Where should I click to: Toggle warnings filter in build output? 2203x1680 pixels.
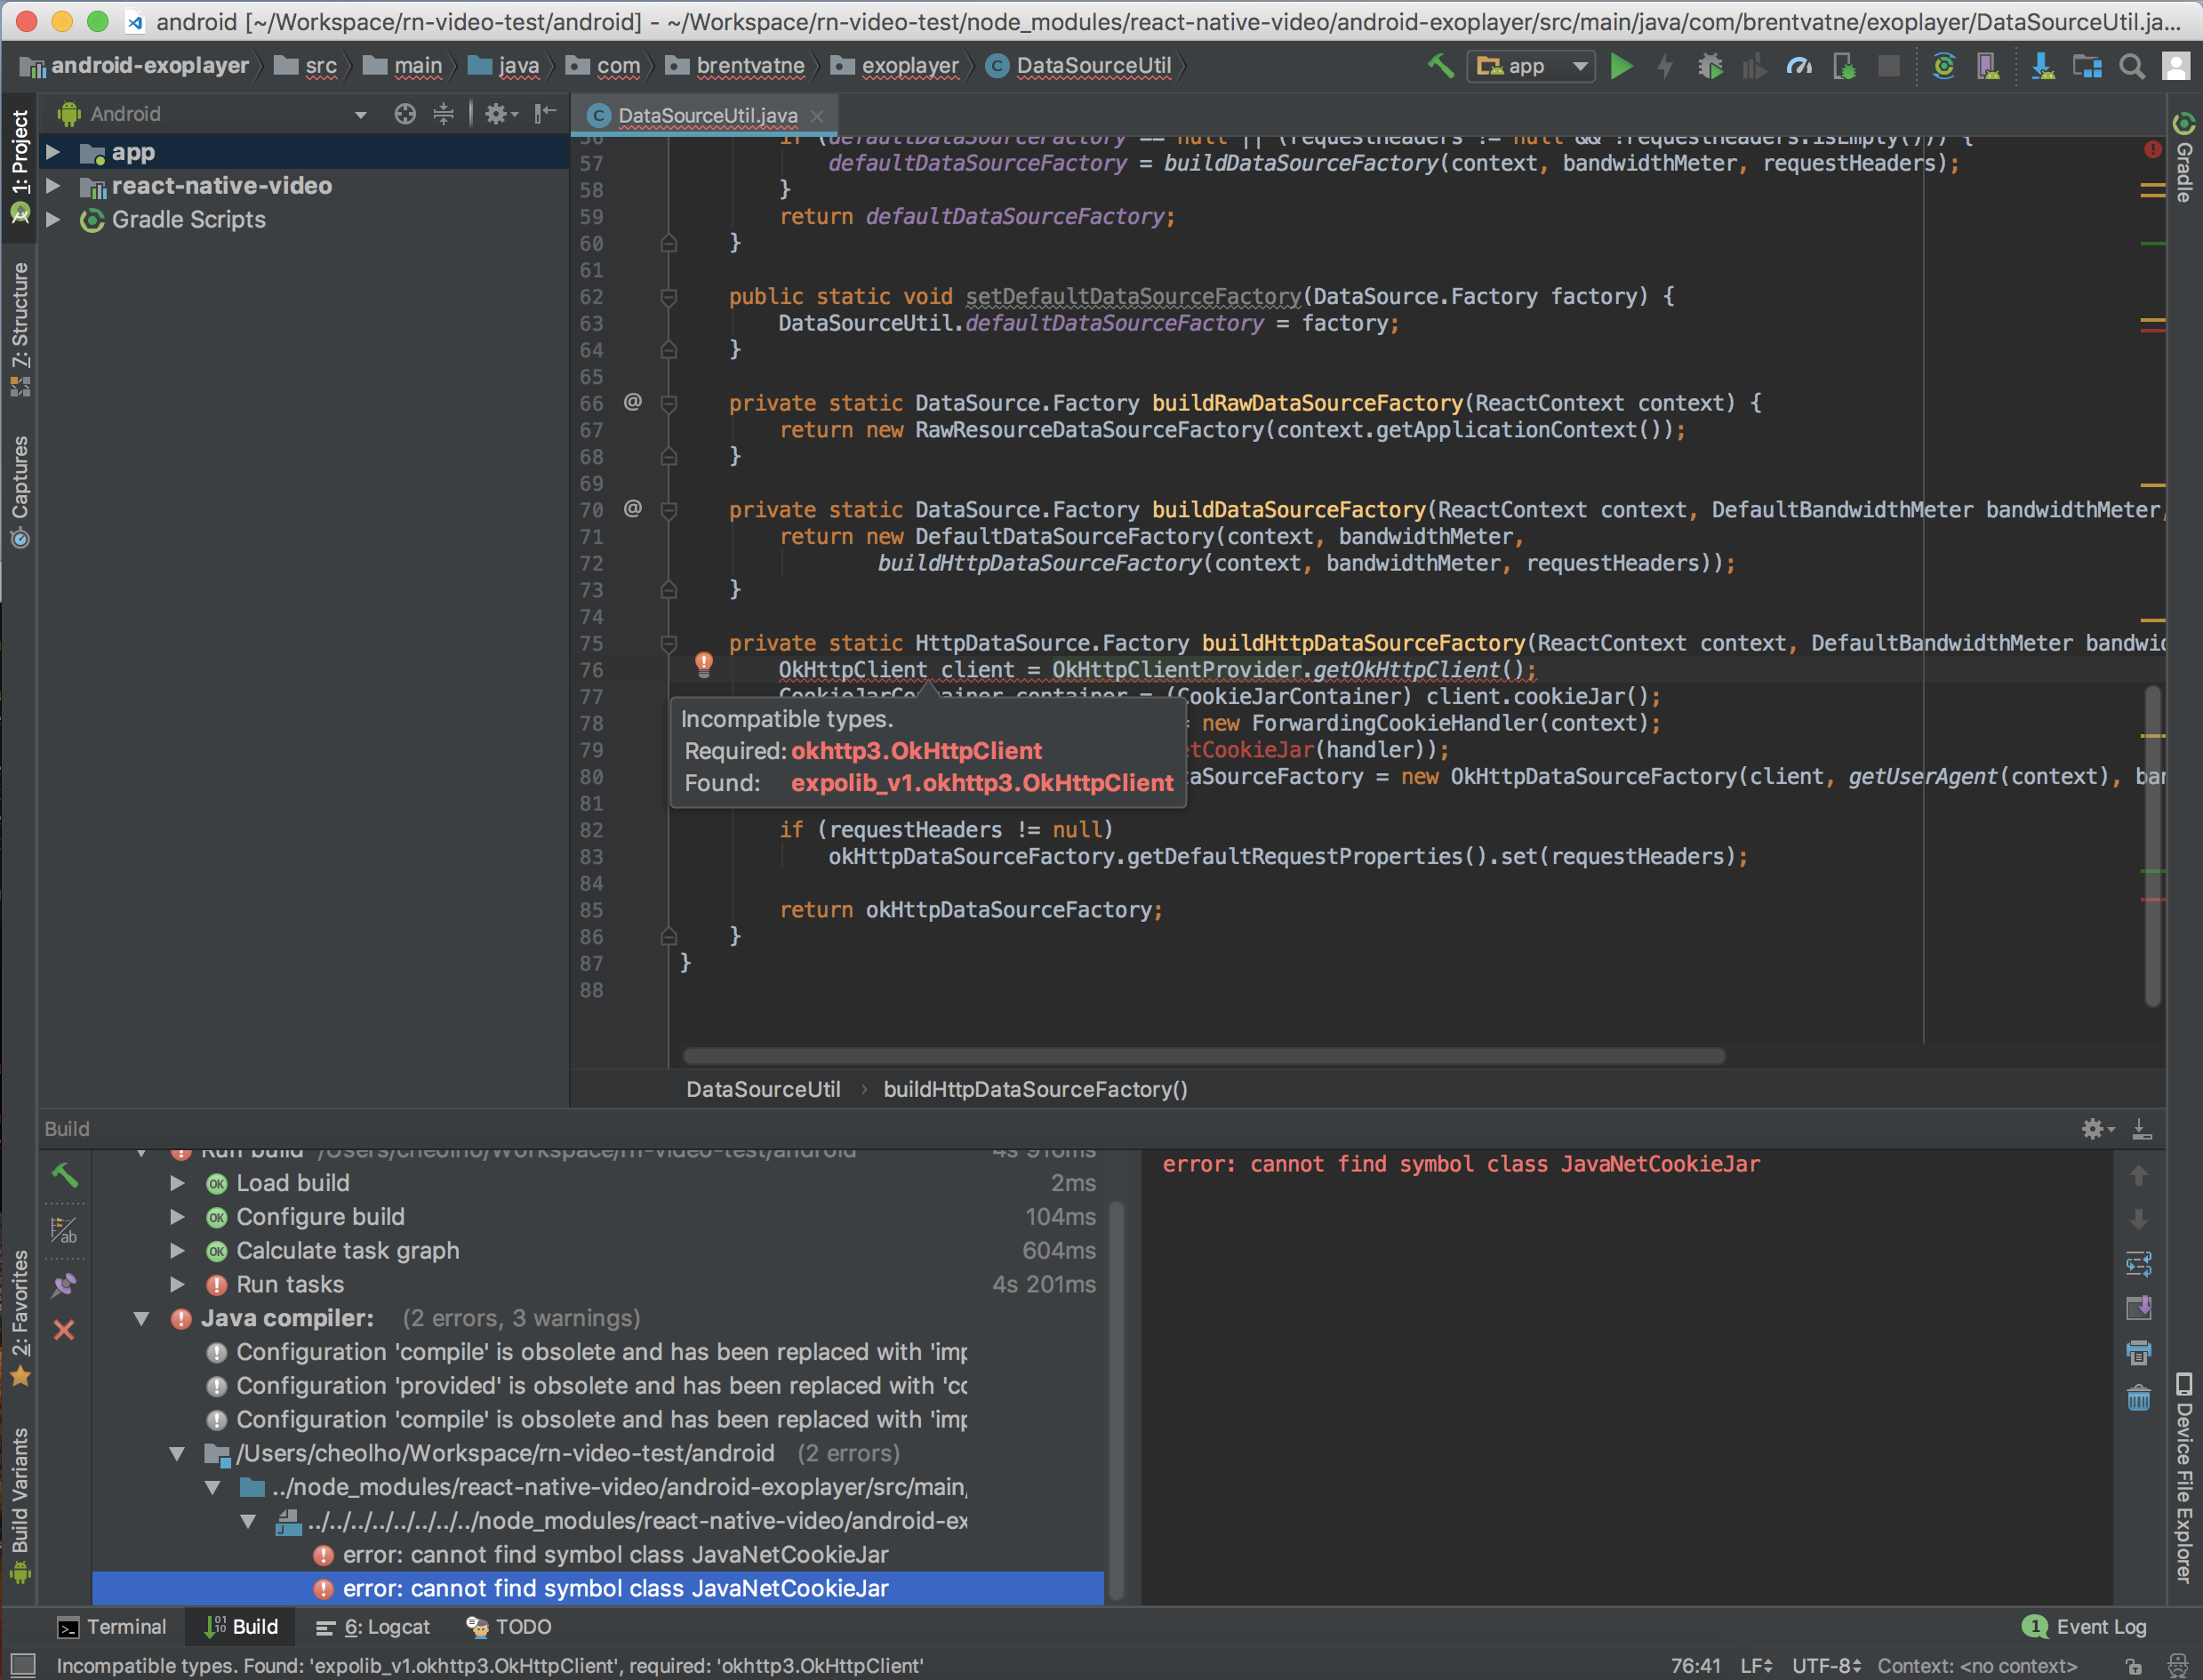(x=65, y=1230)
